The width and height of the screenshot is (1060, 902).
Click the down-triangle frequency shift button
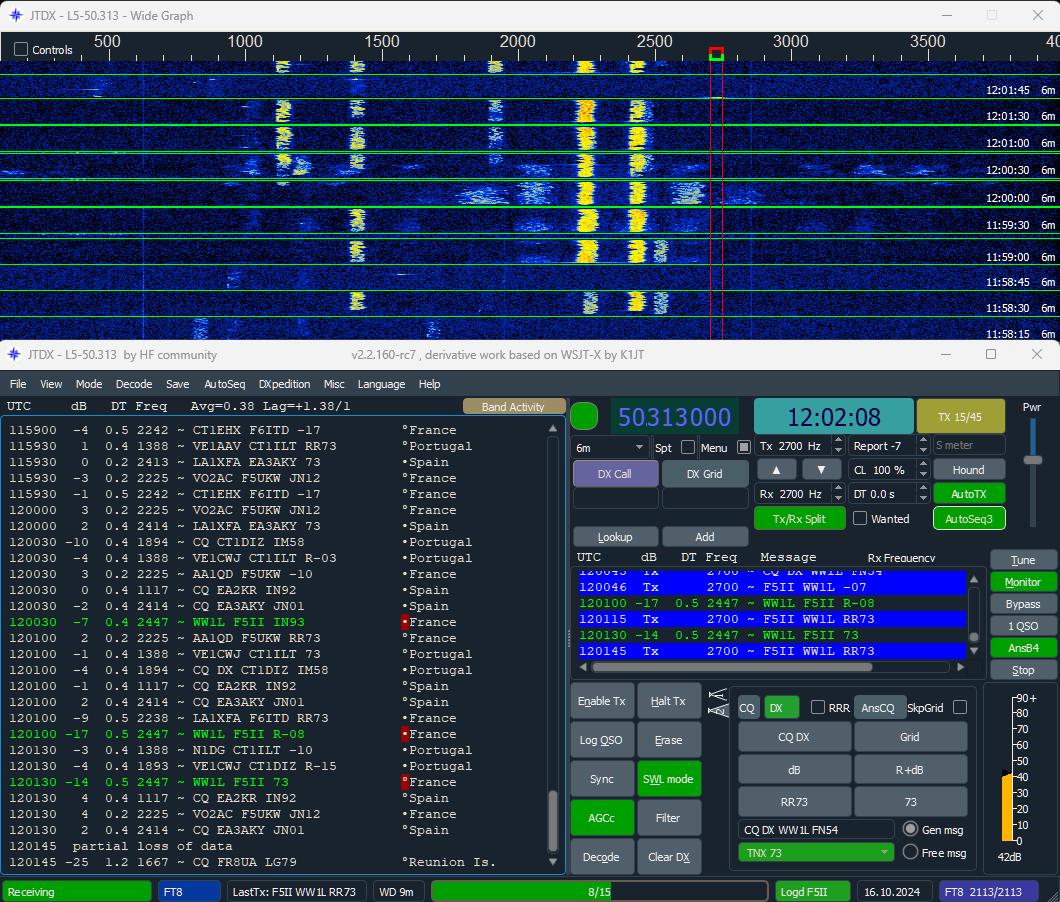pos(821,469)
